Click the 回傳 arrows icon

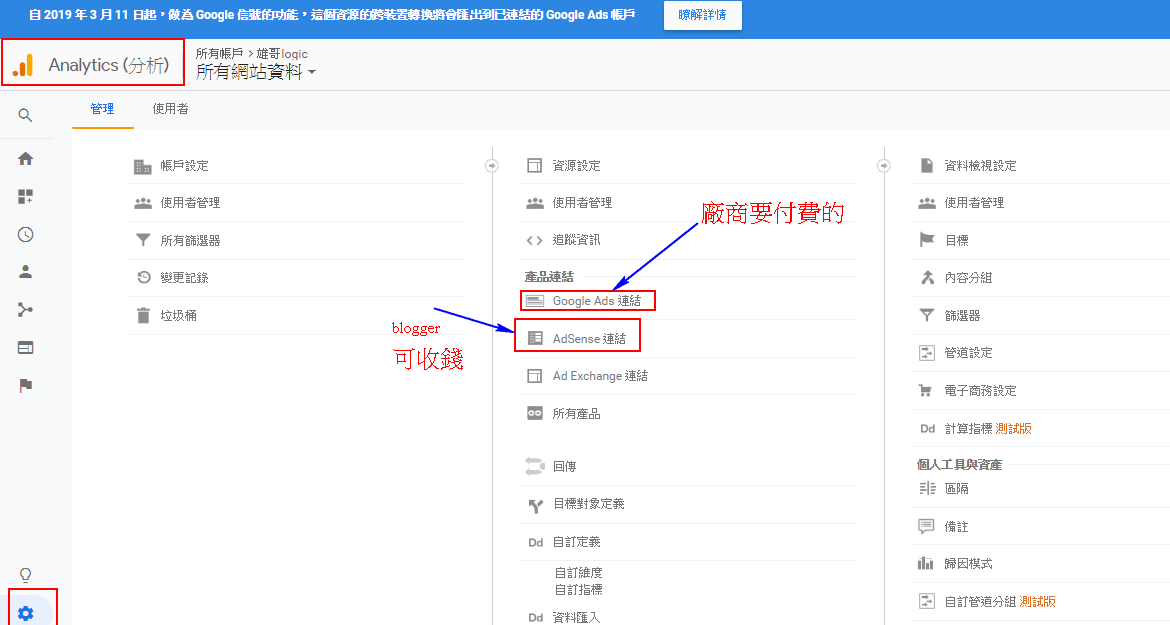[535, 466]
